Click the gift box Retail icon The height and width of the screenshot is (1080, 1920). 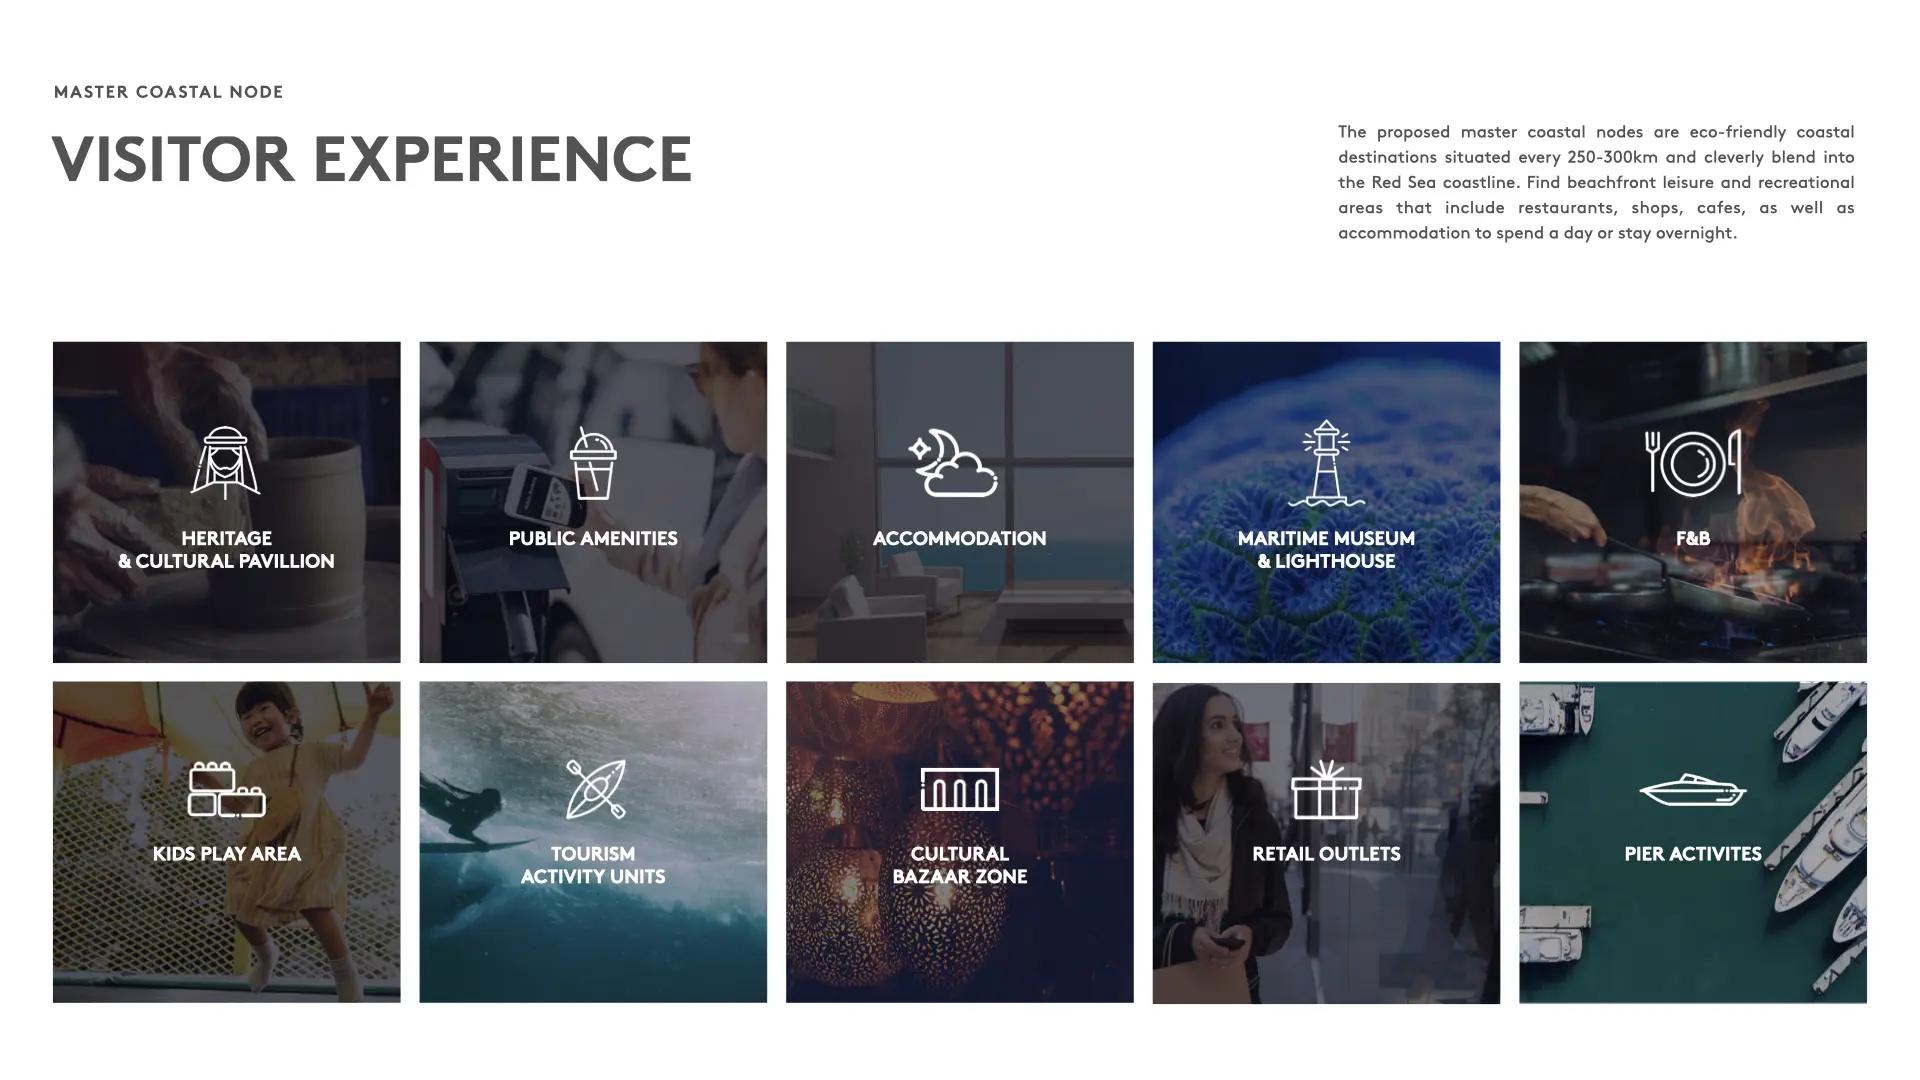point(1326,789)
